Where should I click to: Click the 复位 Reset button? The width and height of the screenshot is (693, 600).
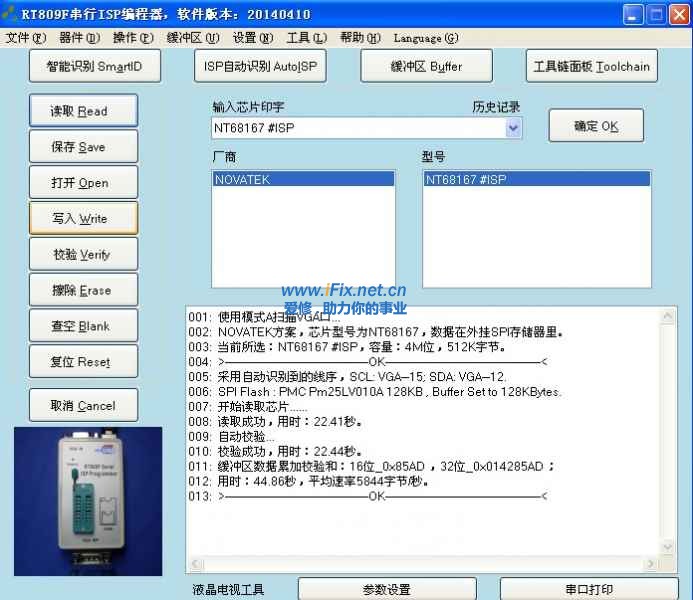pyautogui.click(x=84, y=361)
